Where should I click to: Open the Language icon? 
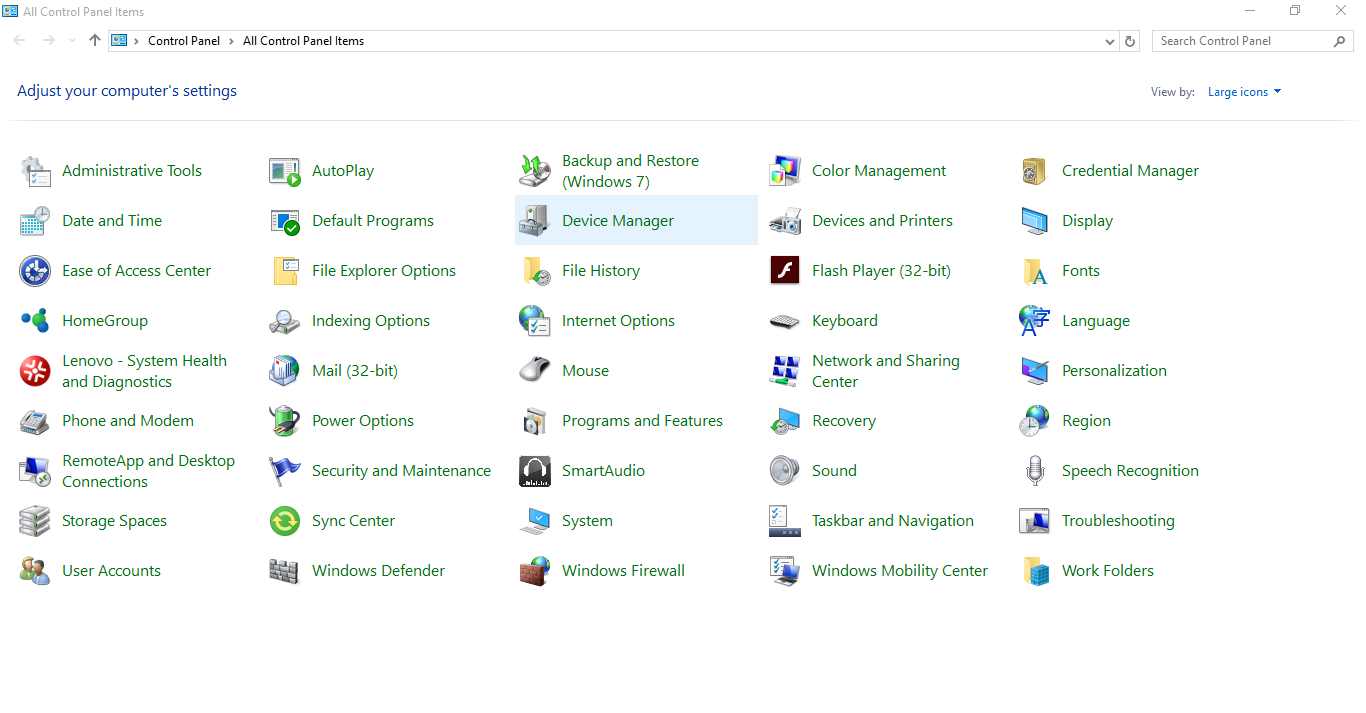point(1035,321)
